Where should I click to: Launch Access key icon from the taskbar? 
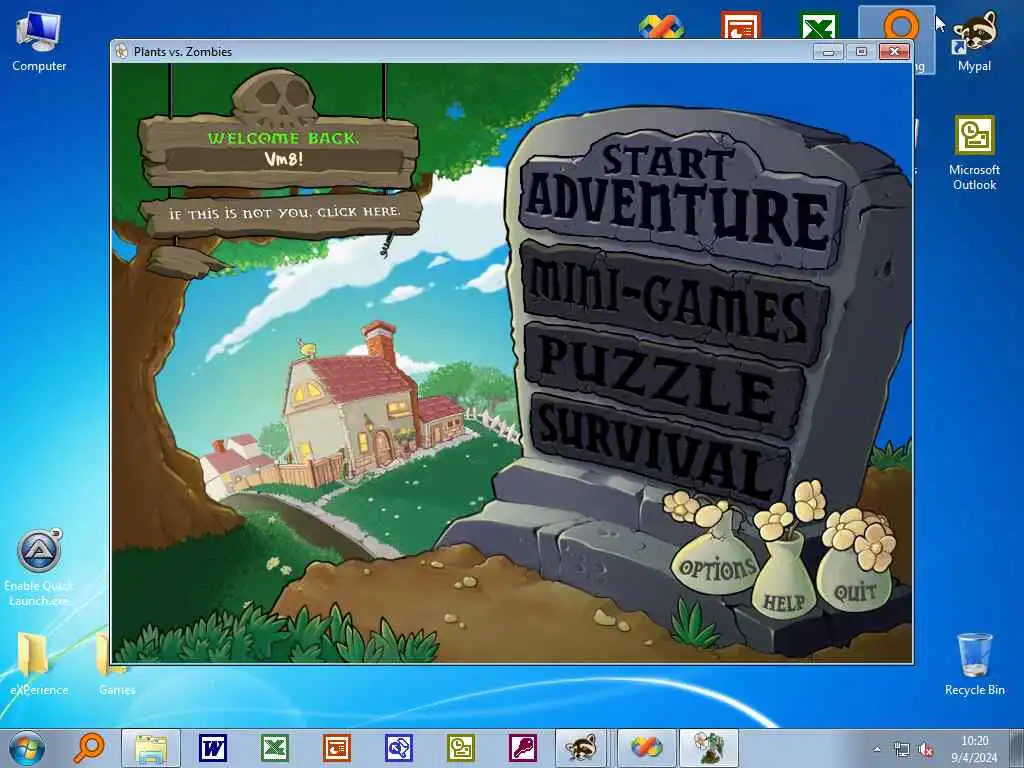click(523, 748)
